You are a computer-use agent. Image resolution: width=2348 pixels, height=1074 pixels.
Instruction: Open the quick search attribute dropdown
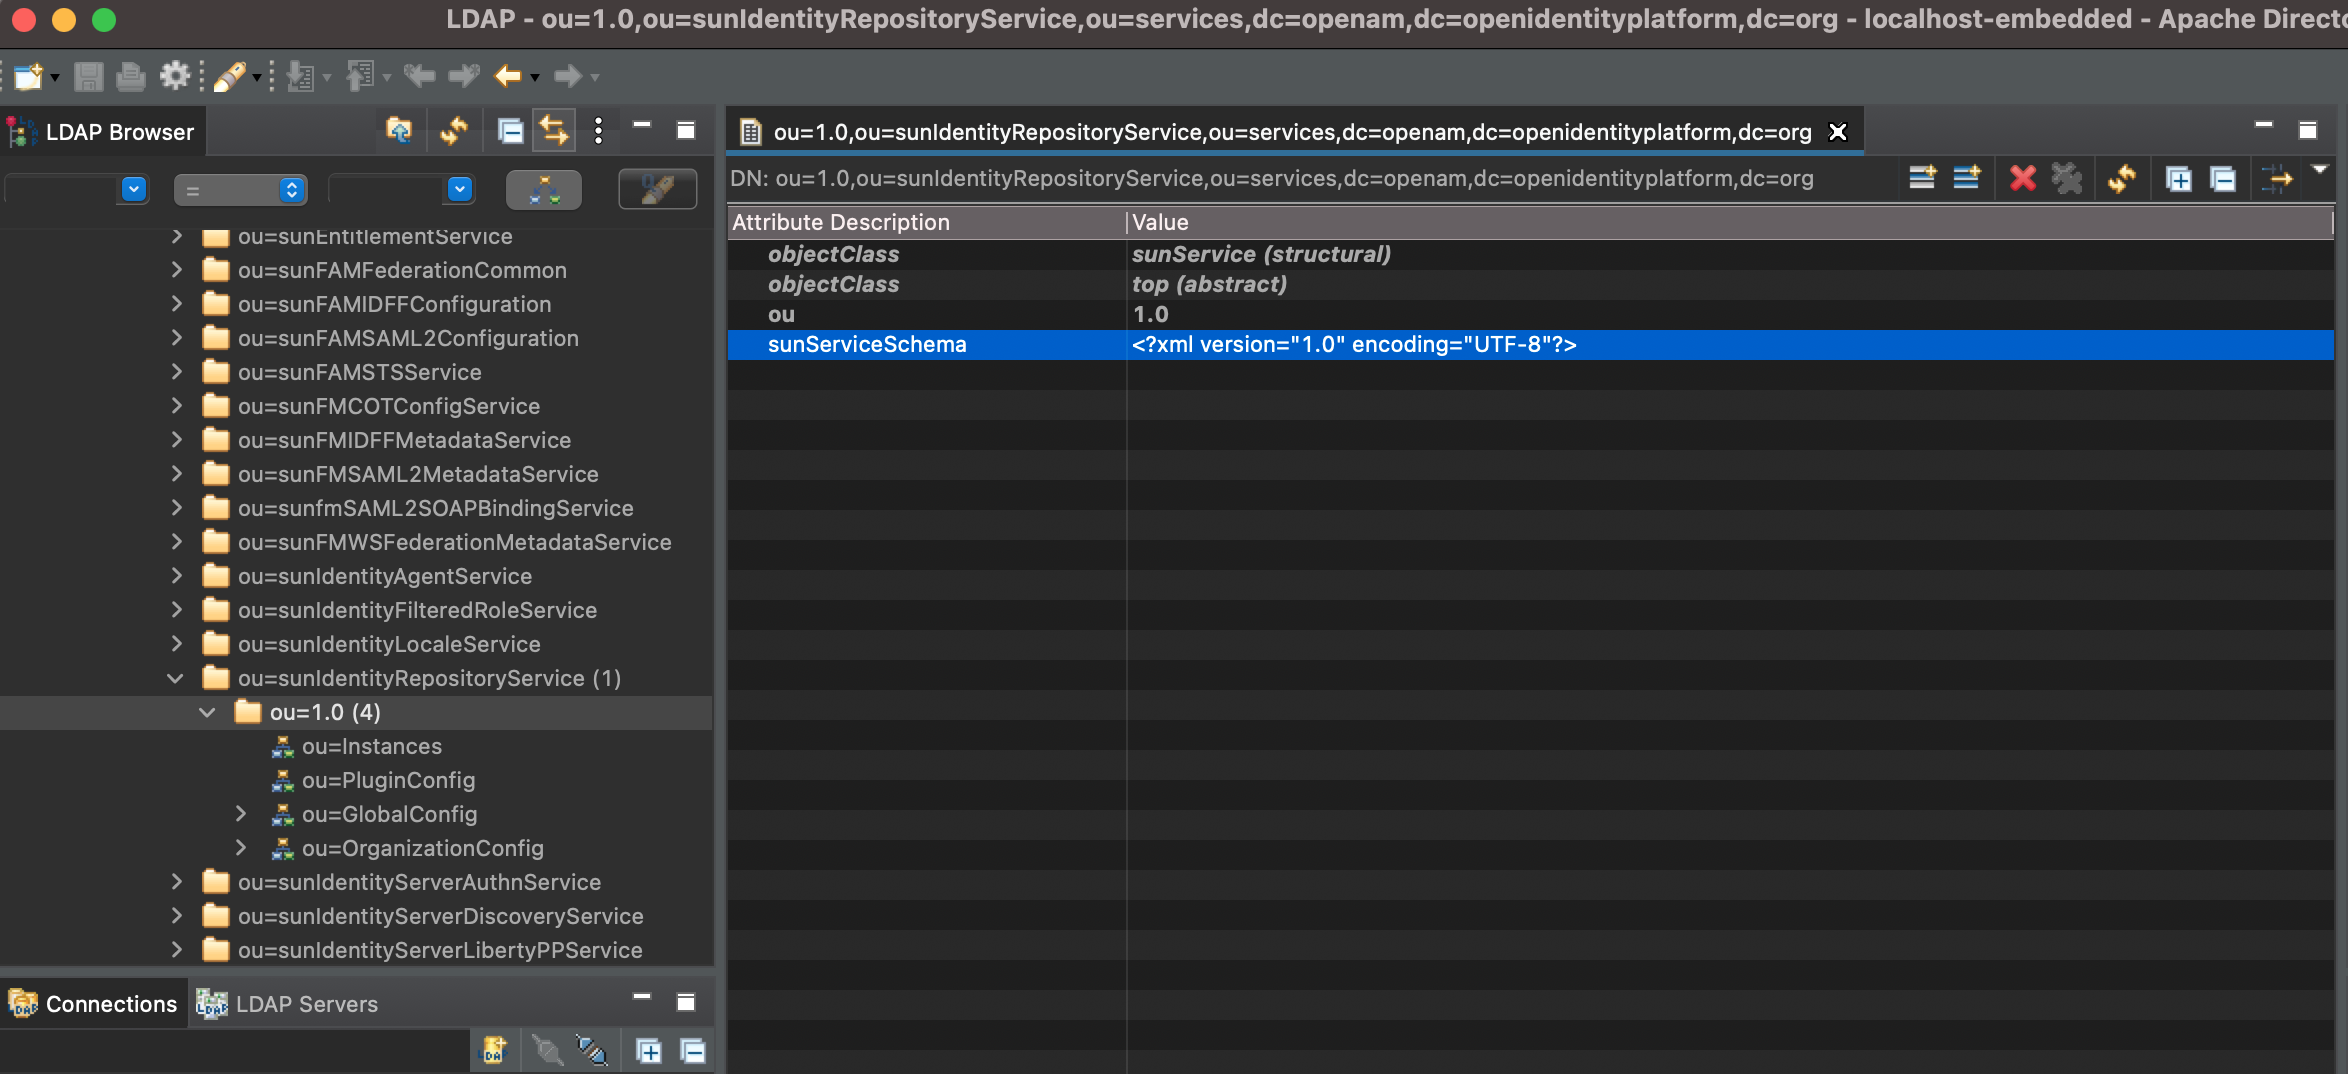point(133,189)
